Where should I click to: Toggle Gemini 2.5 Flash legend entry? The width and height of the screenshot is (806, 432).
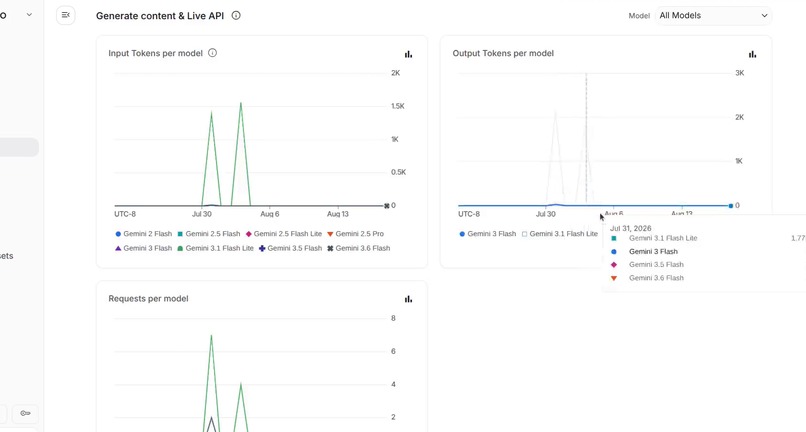[209, 233]
